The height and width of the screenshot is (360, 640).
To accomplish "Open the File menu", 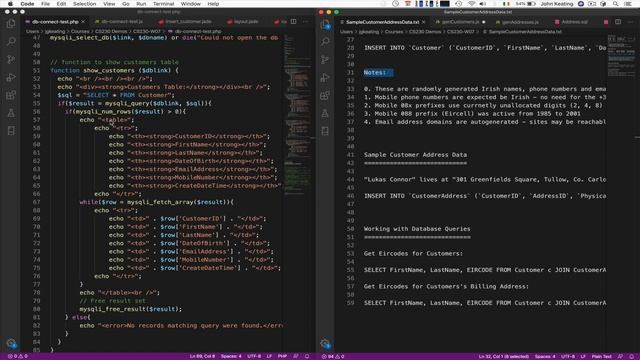I will [45, 4].
